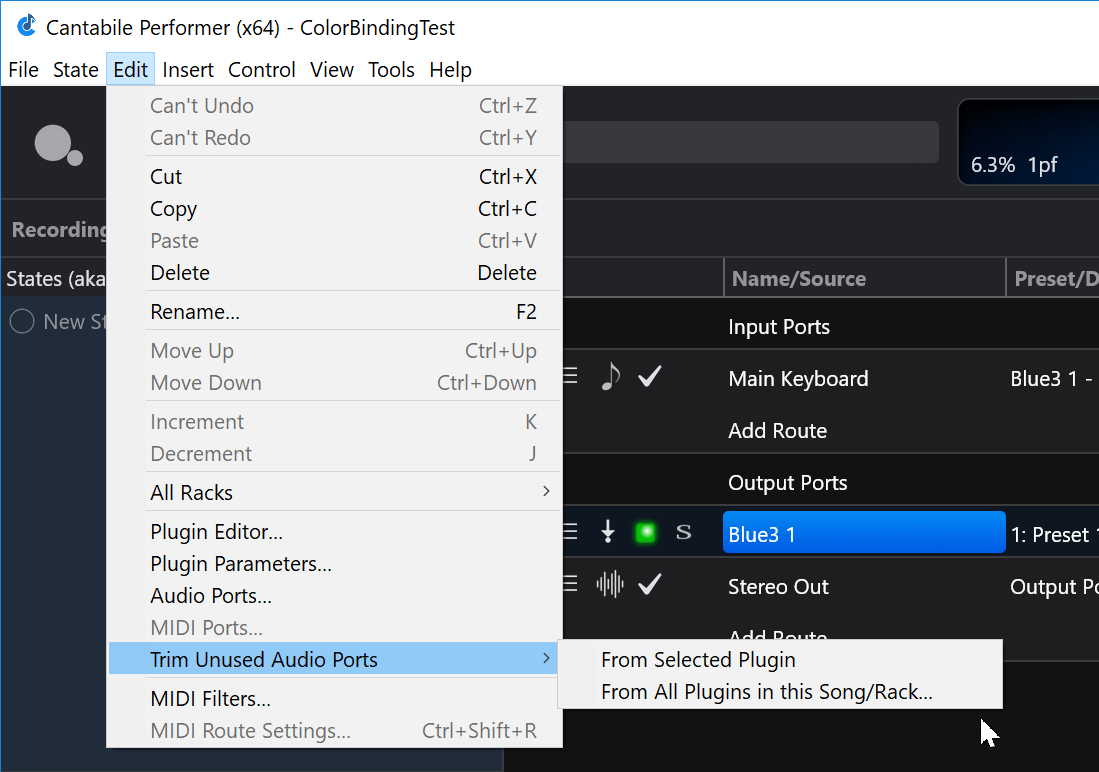The image size is (1099, 772).
Task: Choose Cut from the Edit menu
Action: click(x=335, y=177)
